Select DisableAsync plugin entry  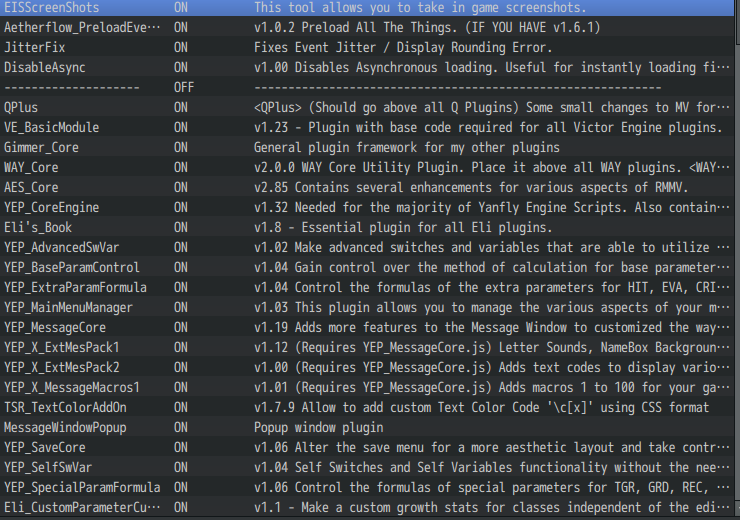(x=45, y=67)
